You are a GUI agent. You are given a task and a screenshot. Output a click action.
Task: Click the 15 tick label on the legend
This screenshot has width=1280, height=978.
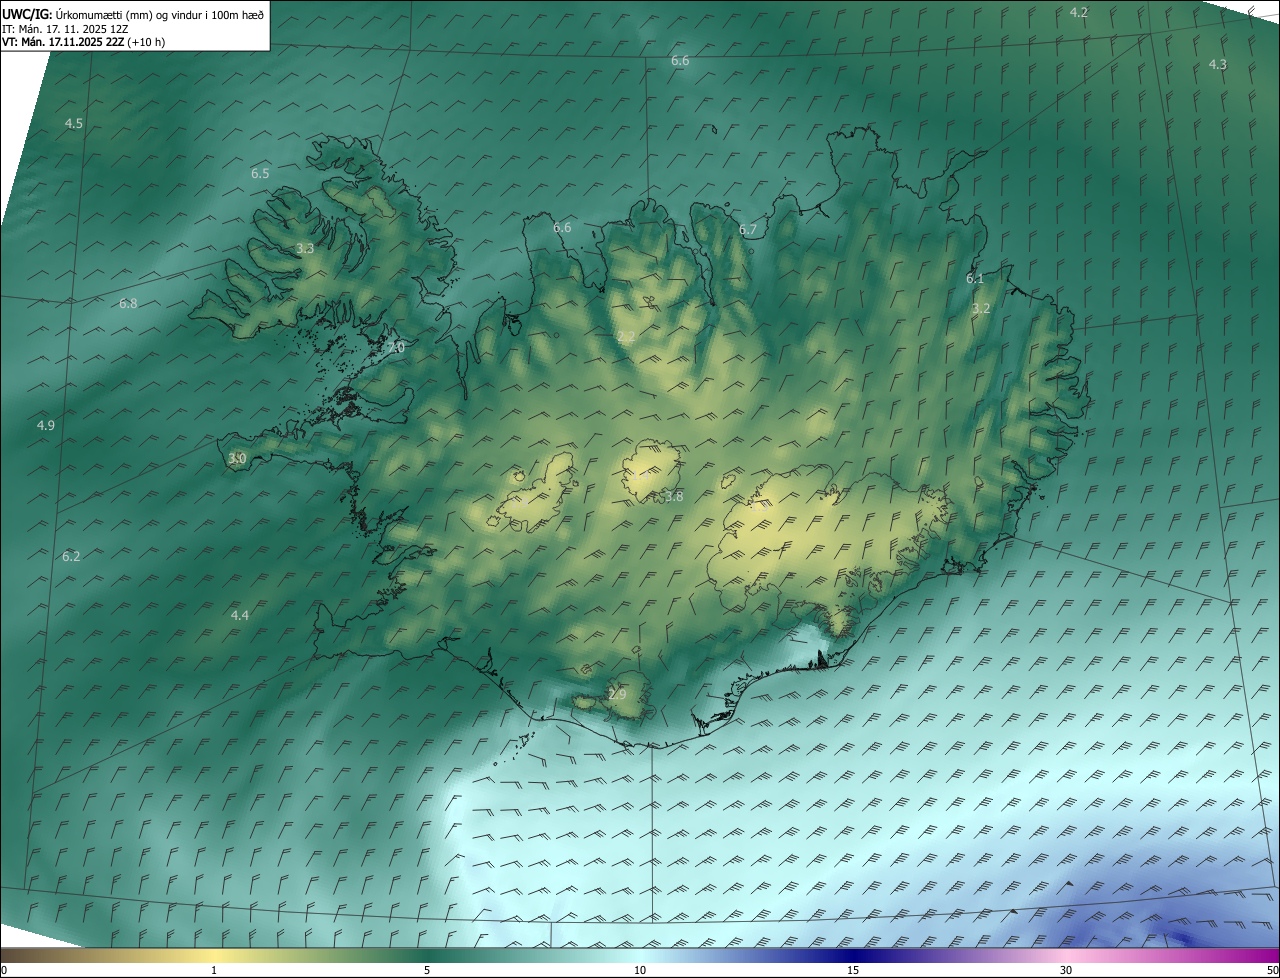coord(853,970)
